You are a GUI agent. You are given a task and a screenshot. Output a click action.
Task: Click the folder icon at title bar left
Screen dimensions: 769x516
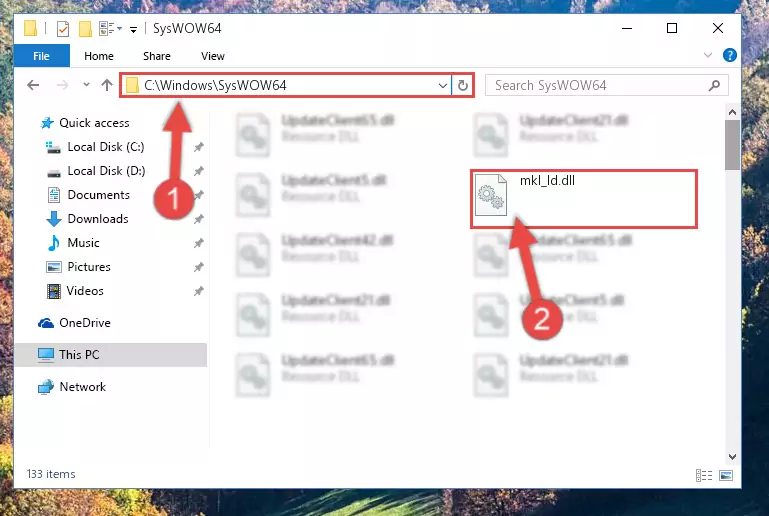(x=30, y=28)
